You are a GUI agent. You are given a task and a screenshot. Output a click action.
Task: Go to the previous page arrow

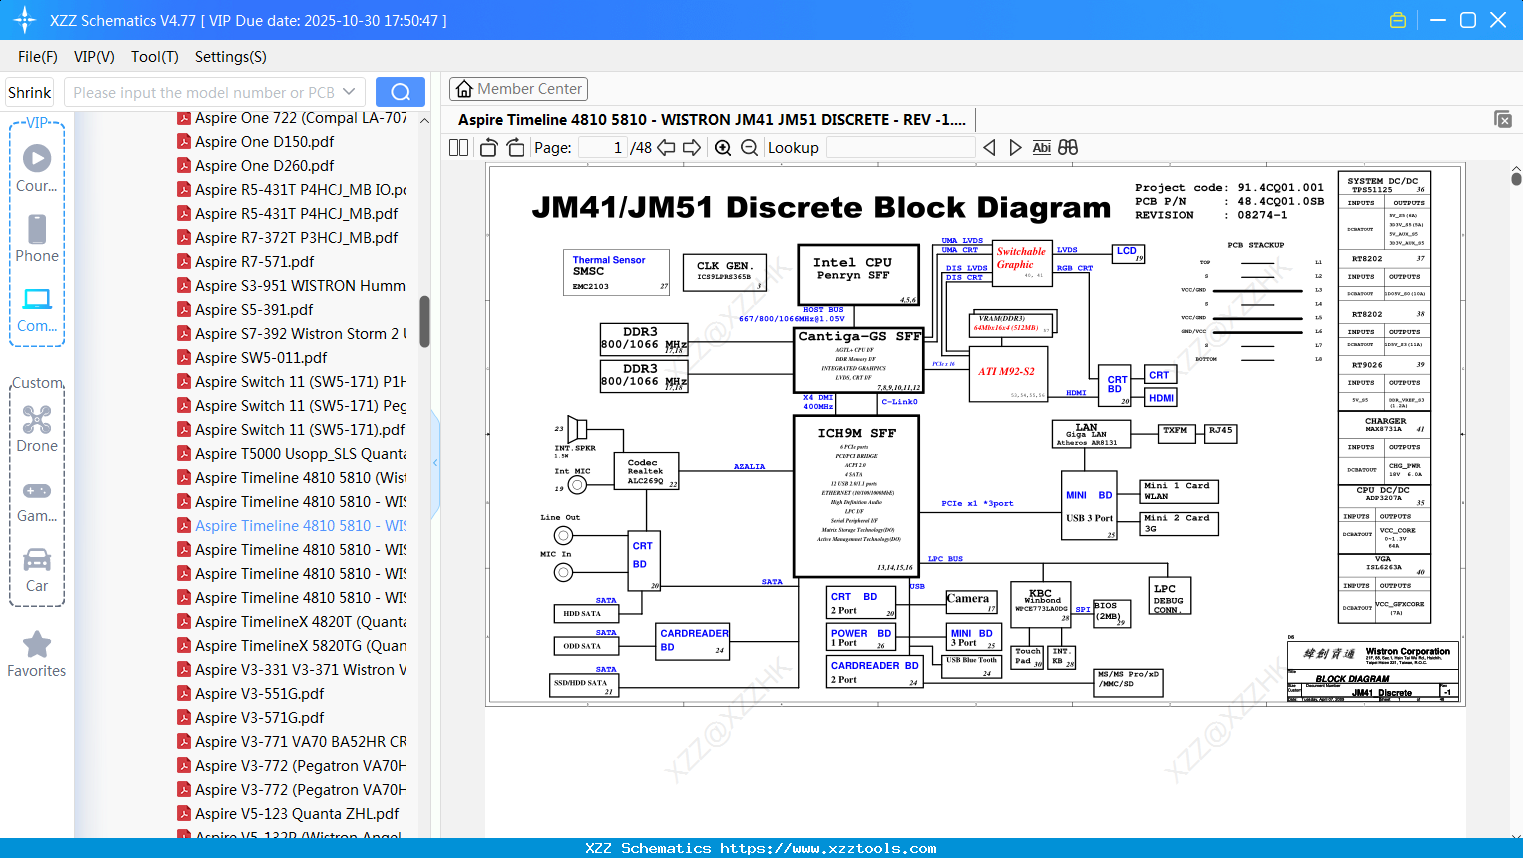pos(666,147)
